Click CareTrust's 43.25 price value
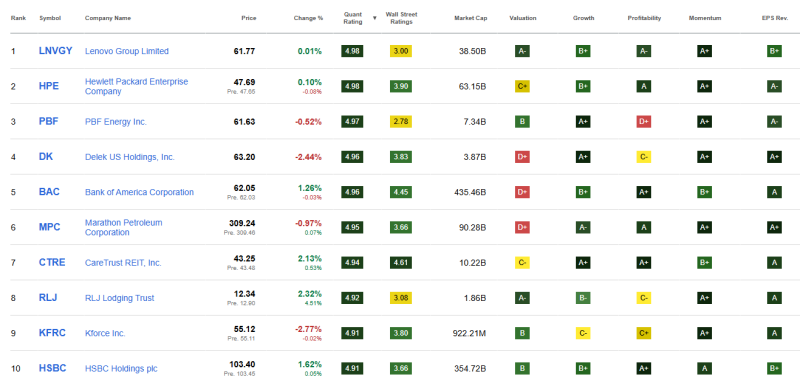This screenshot has height=380, width=800. pos(244,258)
